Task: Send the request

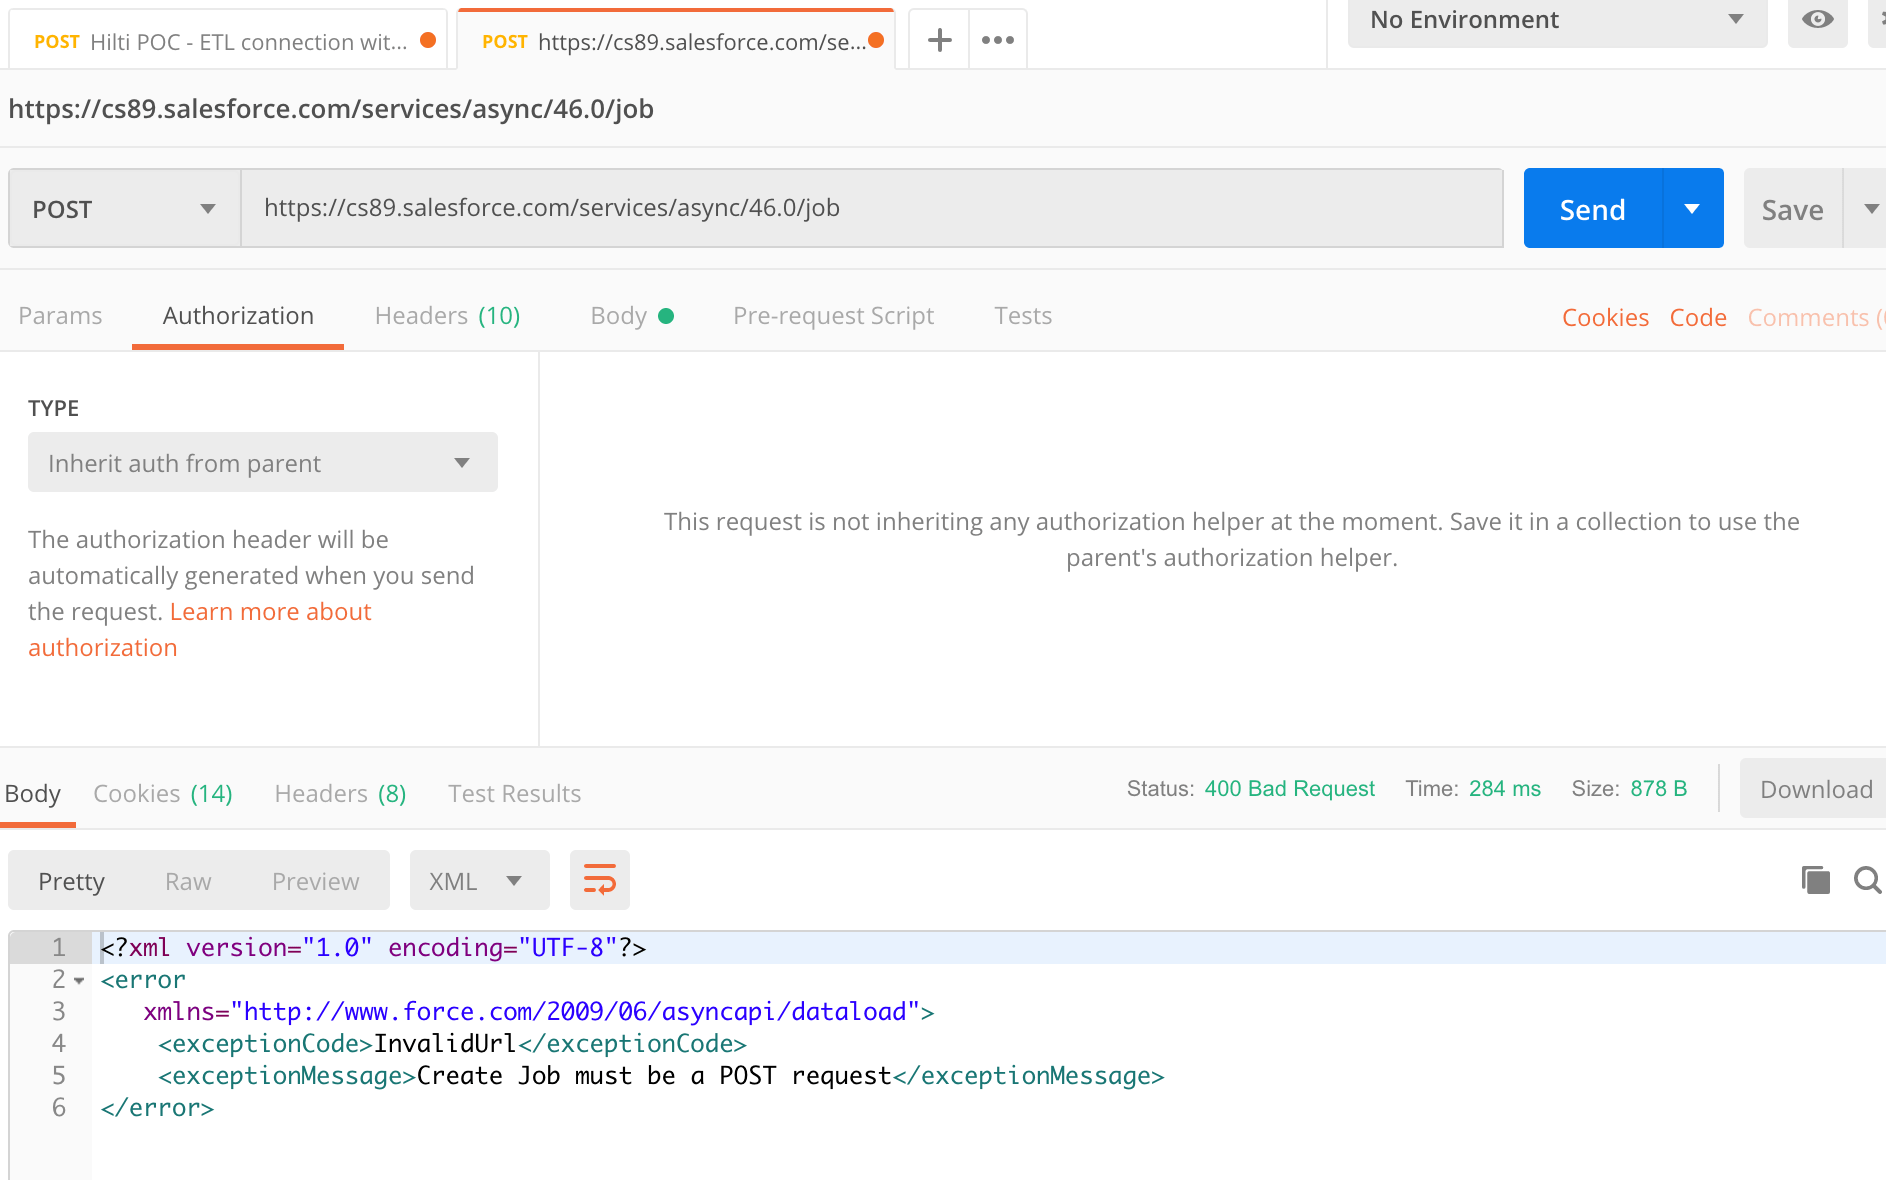Action: click(1593, 209)
